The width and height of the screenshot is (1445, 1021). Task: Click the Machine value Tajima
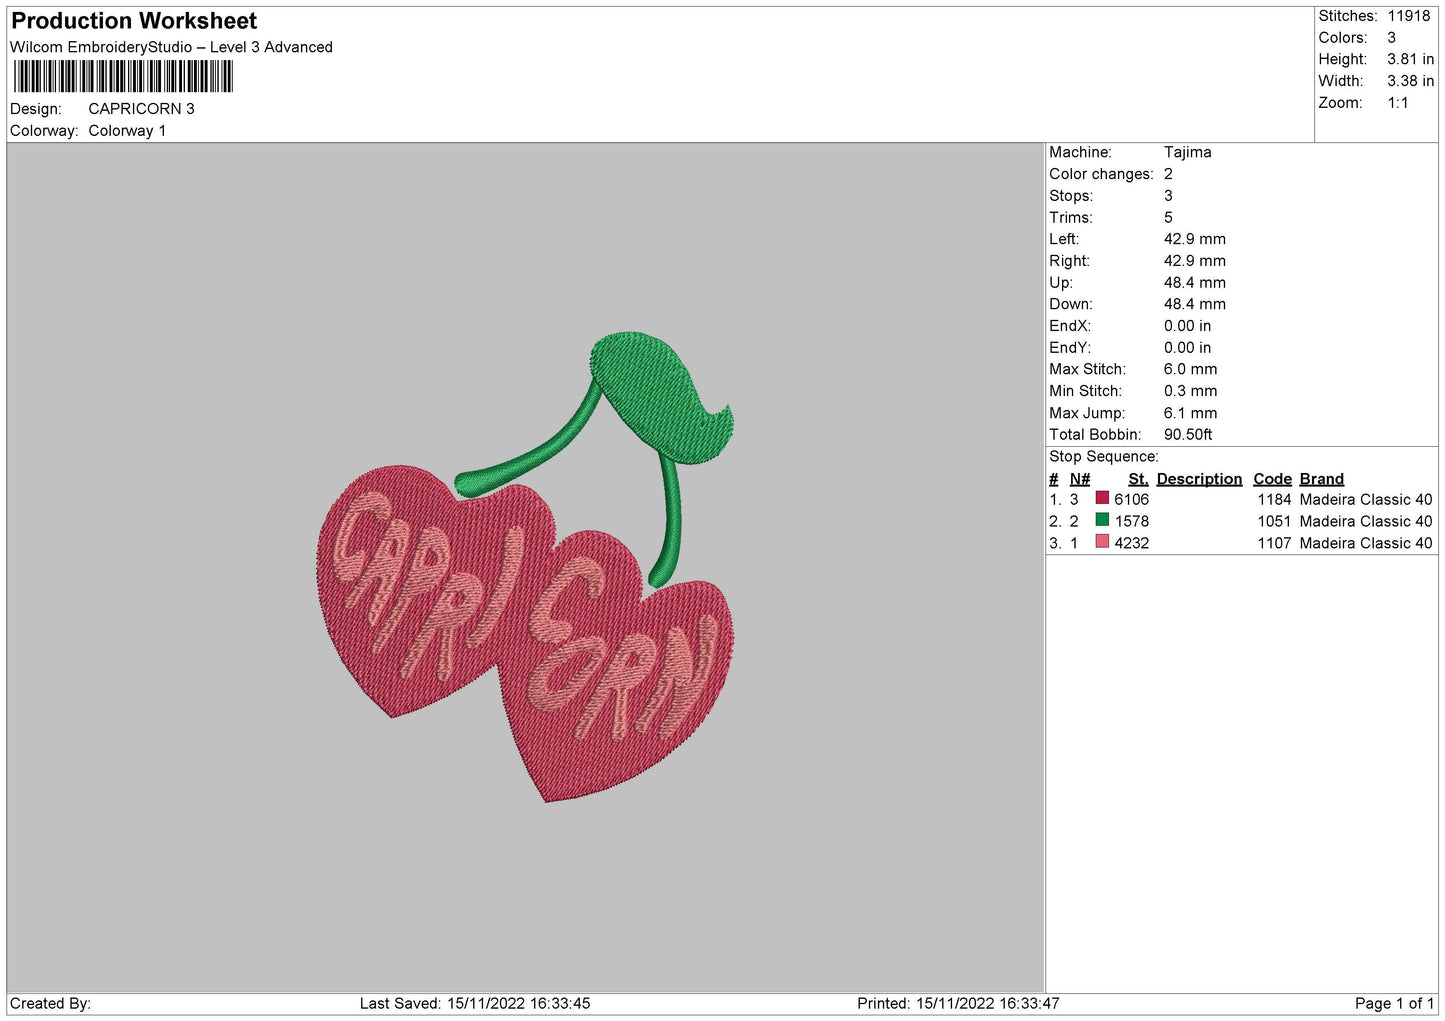click(1187, 152)
